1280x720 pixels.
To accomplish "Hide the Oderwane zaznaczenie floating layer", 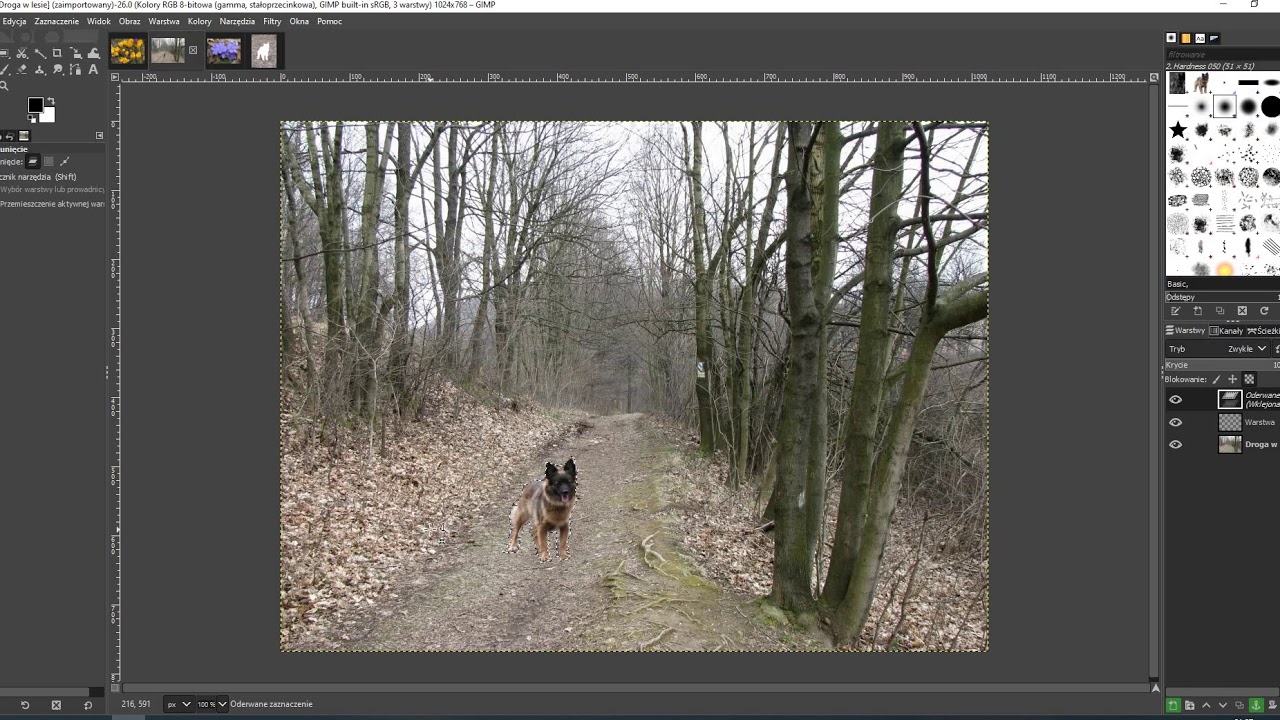I will click(x=1176, y=400).
